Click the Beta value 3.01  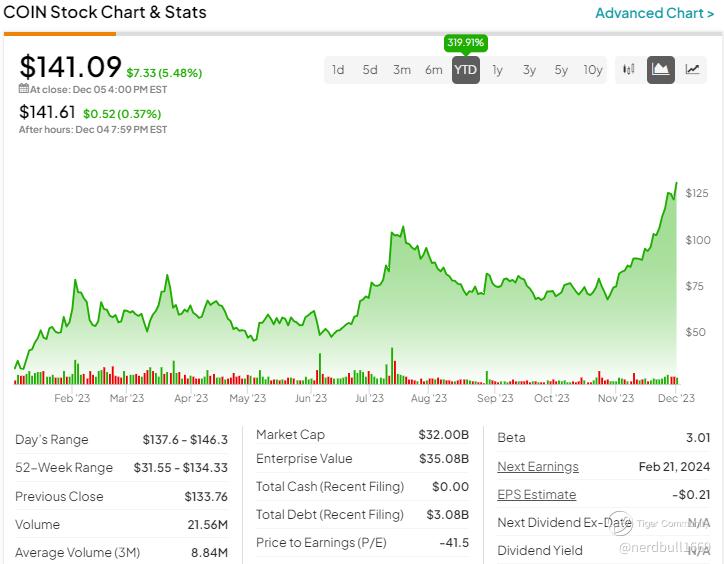tap(698, 437)
